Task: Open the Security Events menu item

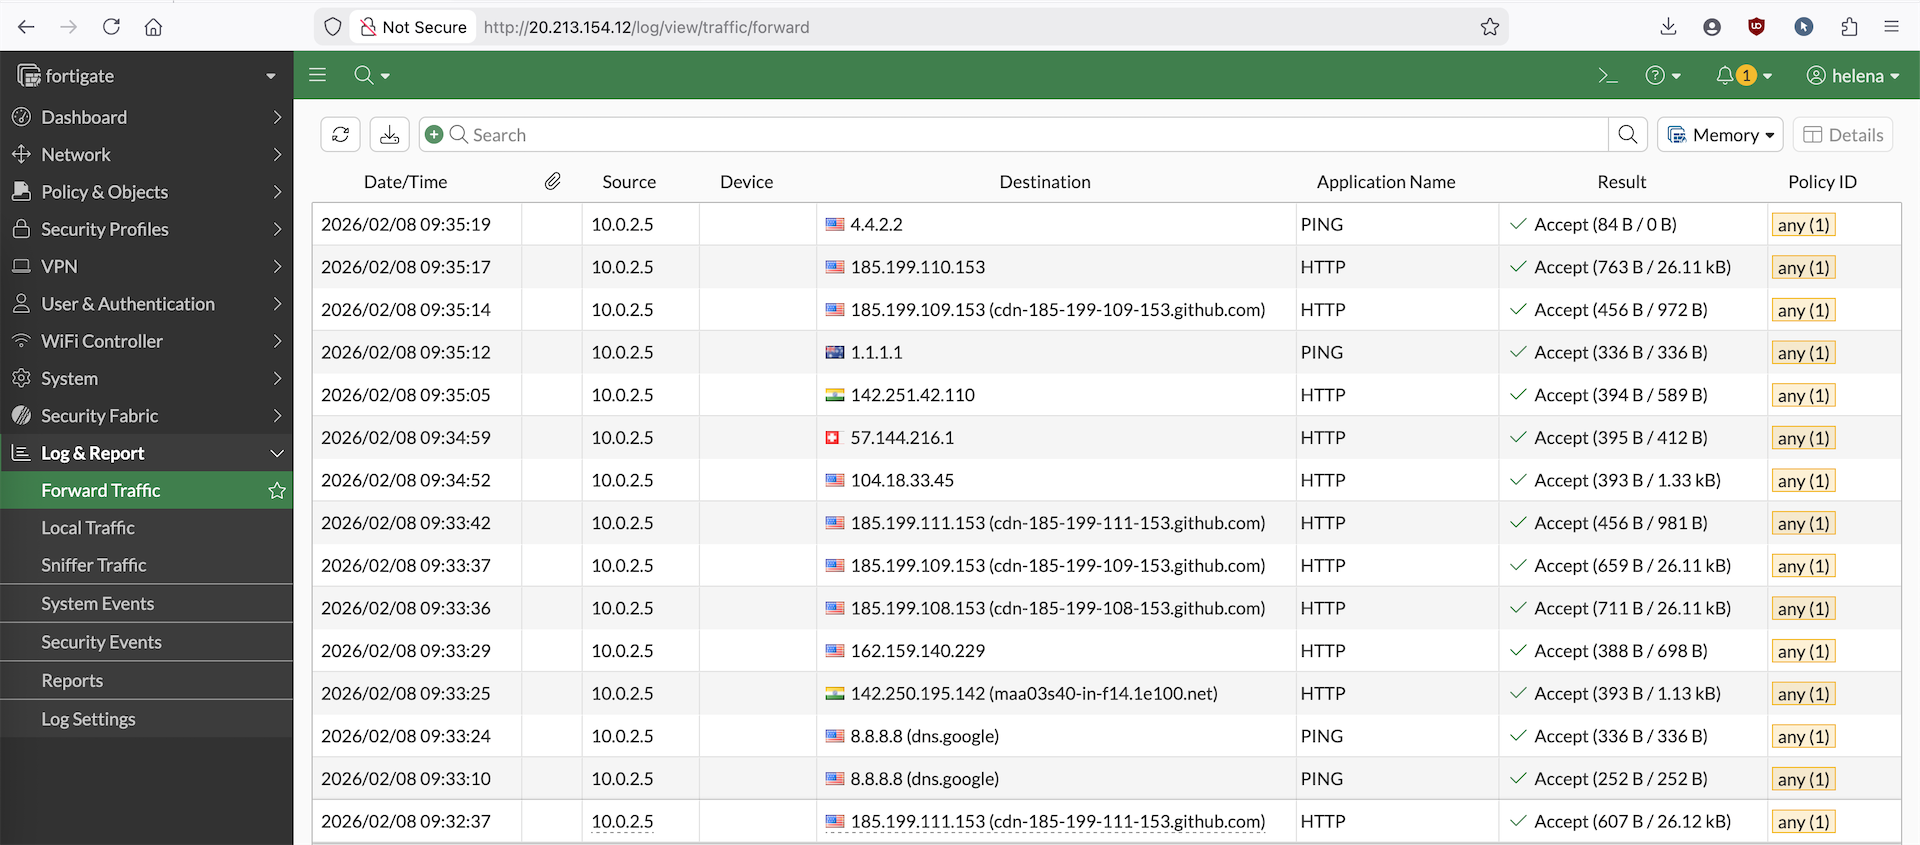Action: (101, 642)
